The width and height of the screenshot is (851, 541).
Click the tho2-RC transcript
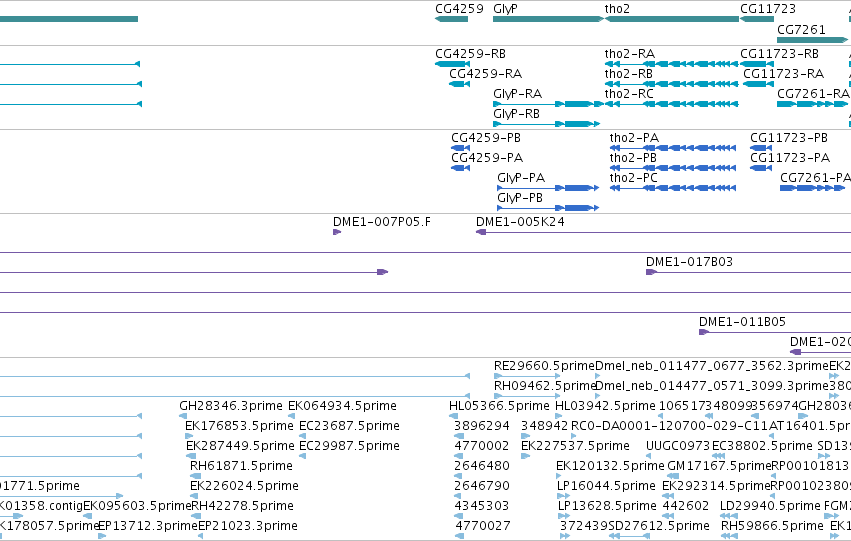click(672, 104)
